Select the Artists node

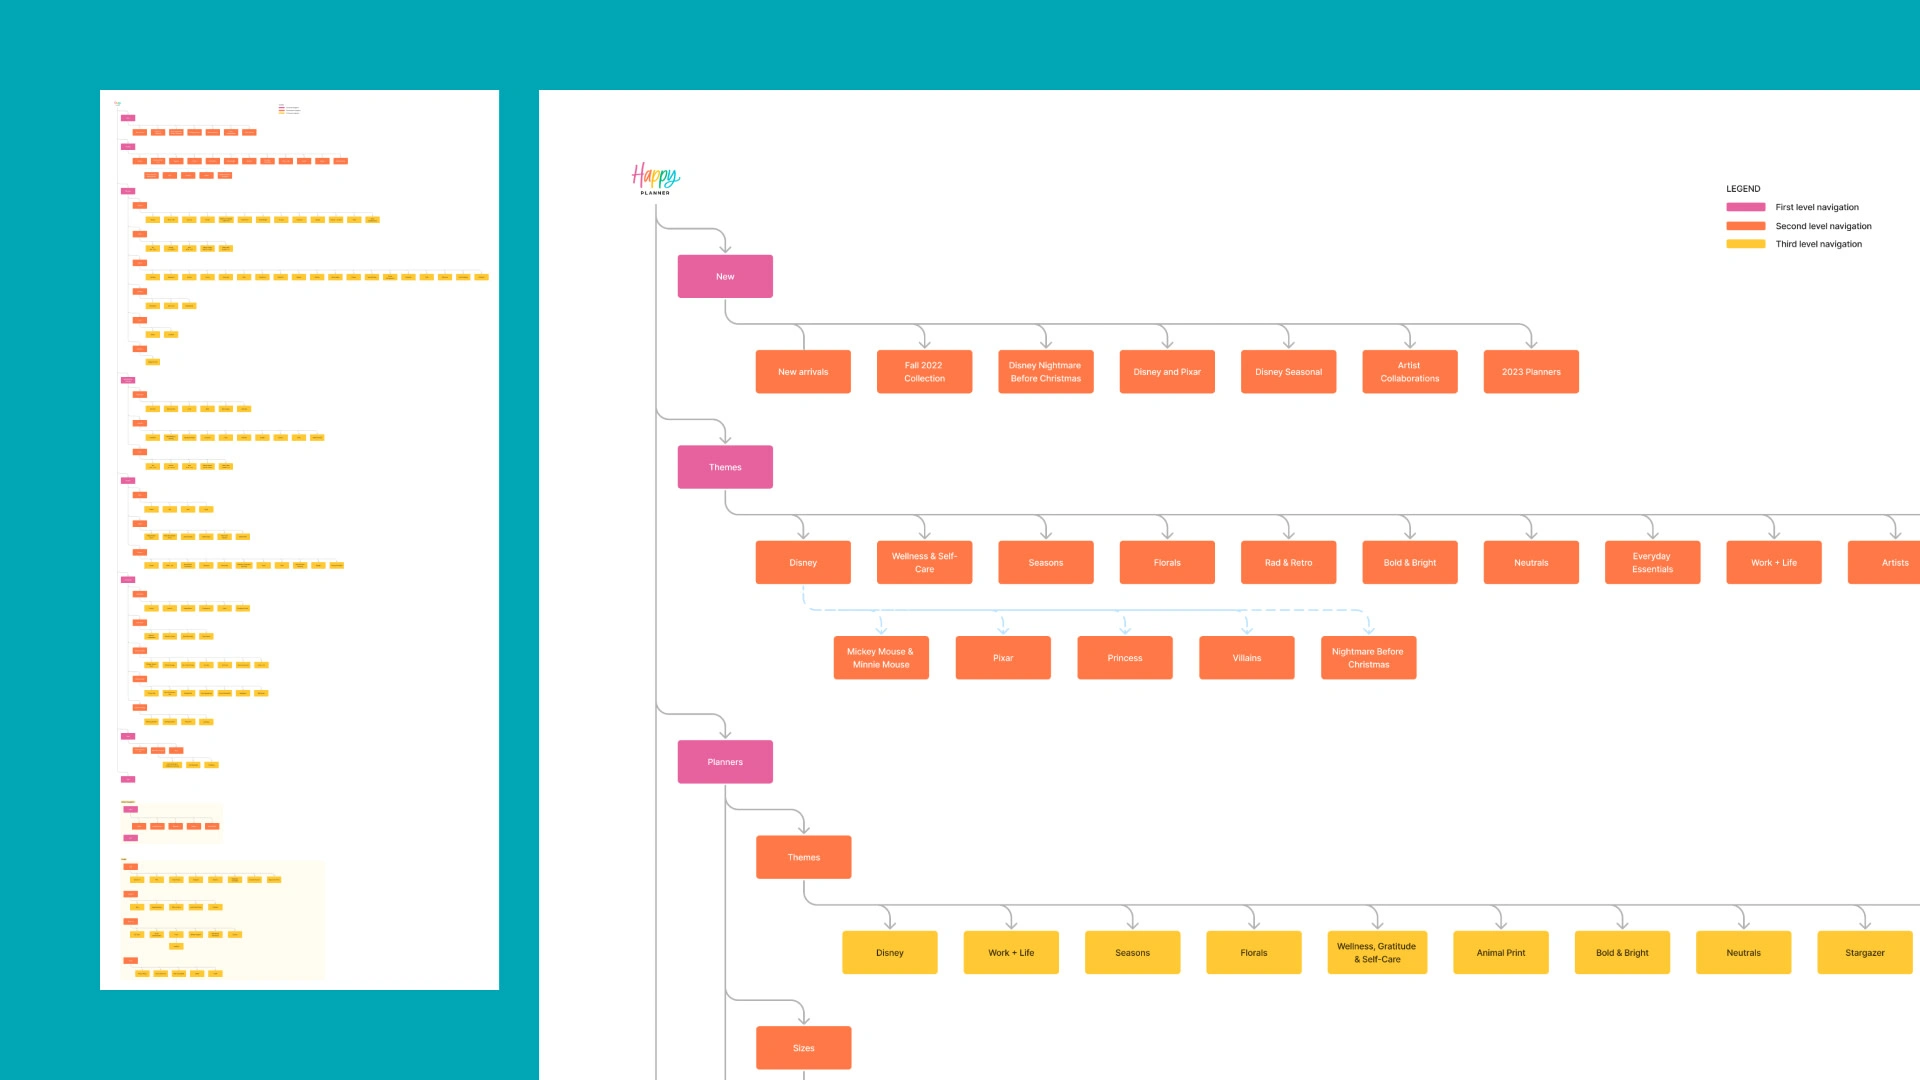tap(1884, 563)
